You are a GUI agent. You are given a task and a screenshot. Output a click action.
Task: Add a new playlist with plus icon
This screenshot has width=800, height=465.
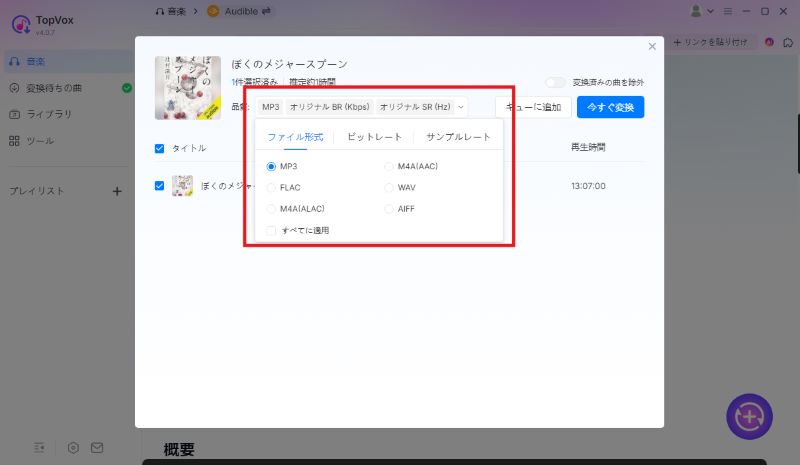coord(117,191)
